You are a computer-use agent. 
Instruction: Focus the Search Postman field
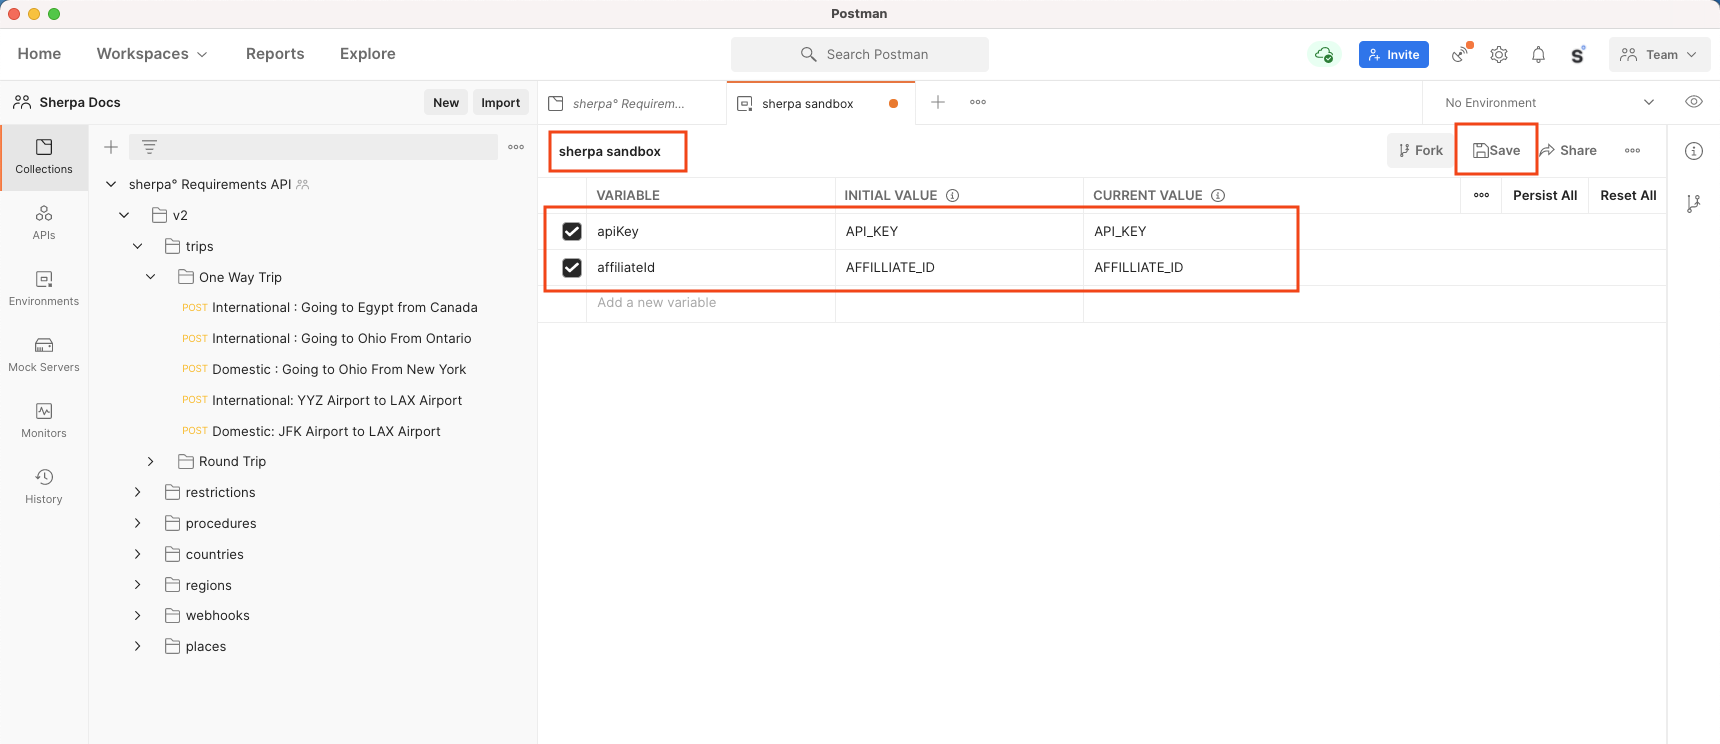click(860, 55)
